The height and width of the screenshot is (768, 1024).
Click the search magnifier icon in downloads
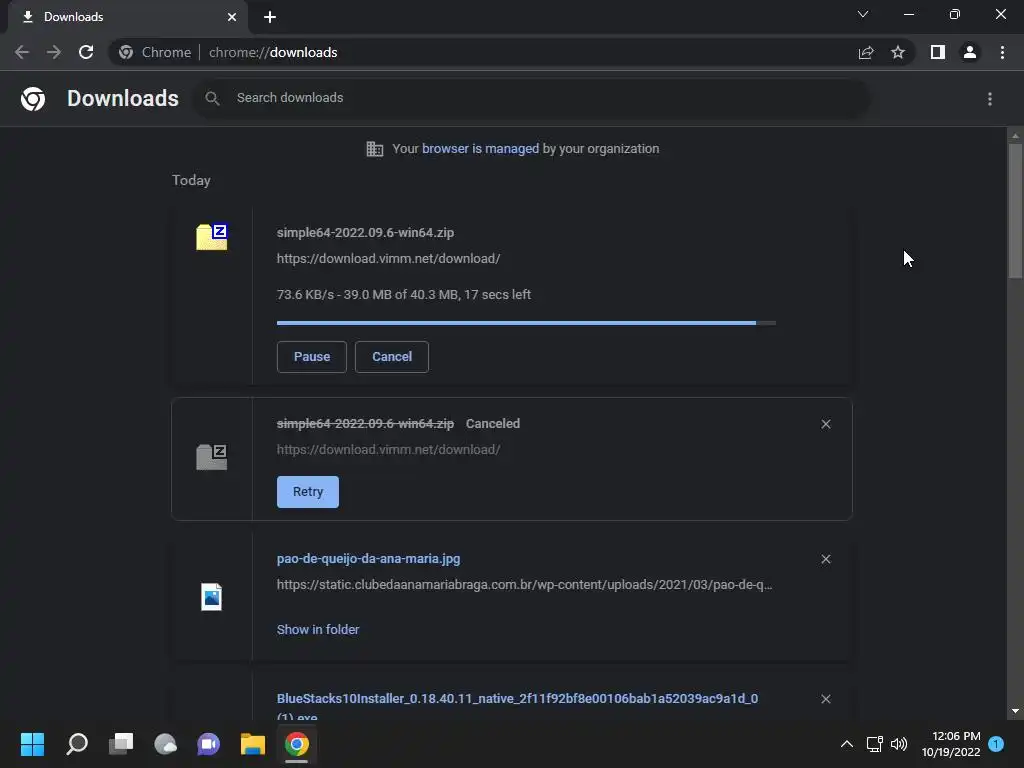coord(212,99)
